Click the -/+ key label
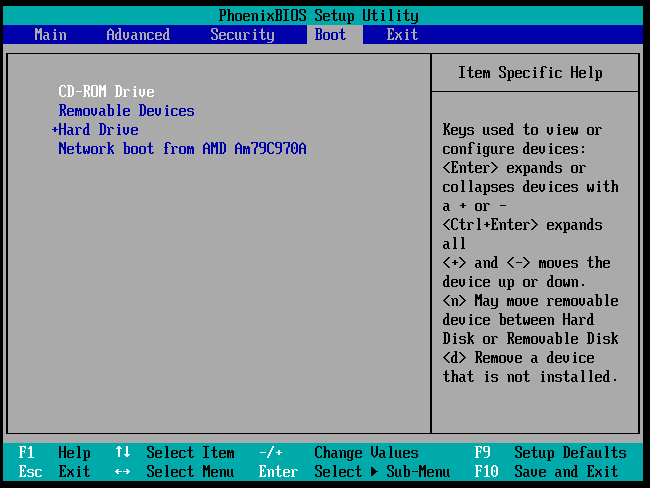This screenshot has width=650, height=488. coord(270,452)
